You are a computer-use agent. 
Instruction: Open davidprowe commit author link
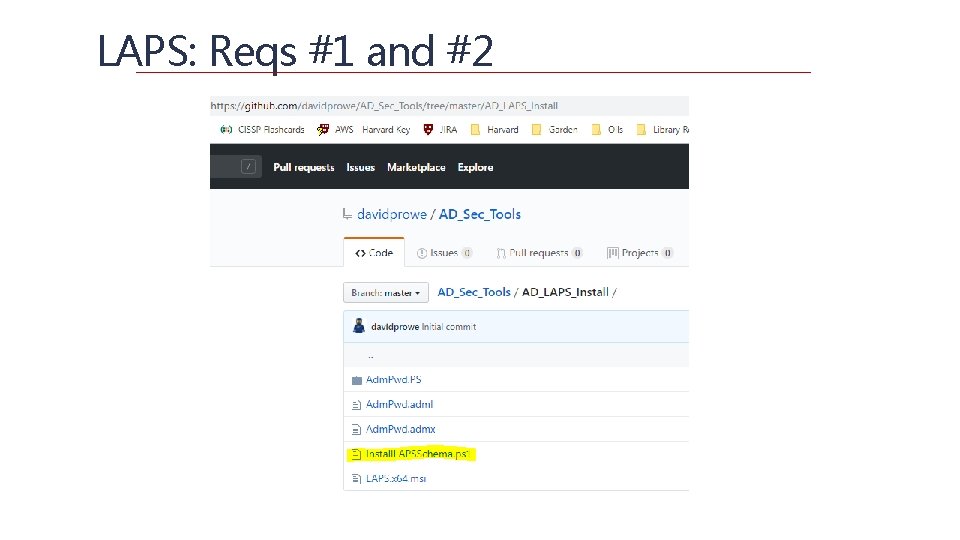(x=395, y=327)
